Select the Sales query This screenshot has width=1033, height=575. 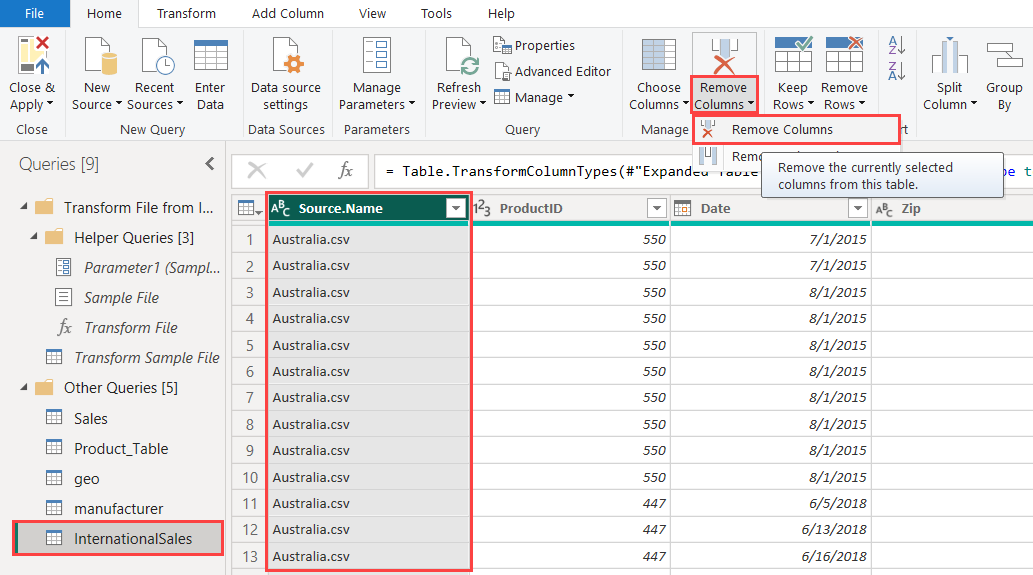point(91,418)
